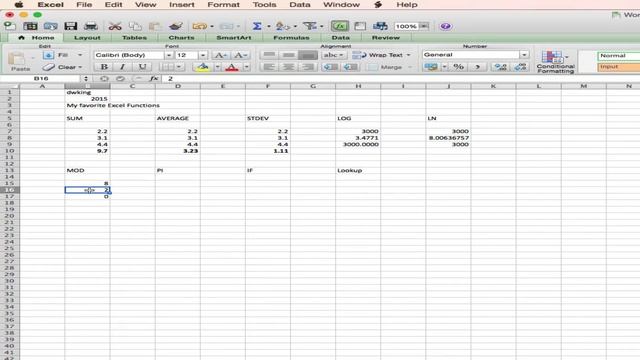The image size is (640, 360).
Task: Toggle align text right
Action: pyautogui.click(x=308, y=67)
